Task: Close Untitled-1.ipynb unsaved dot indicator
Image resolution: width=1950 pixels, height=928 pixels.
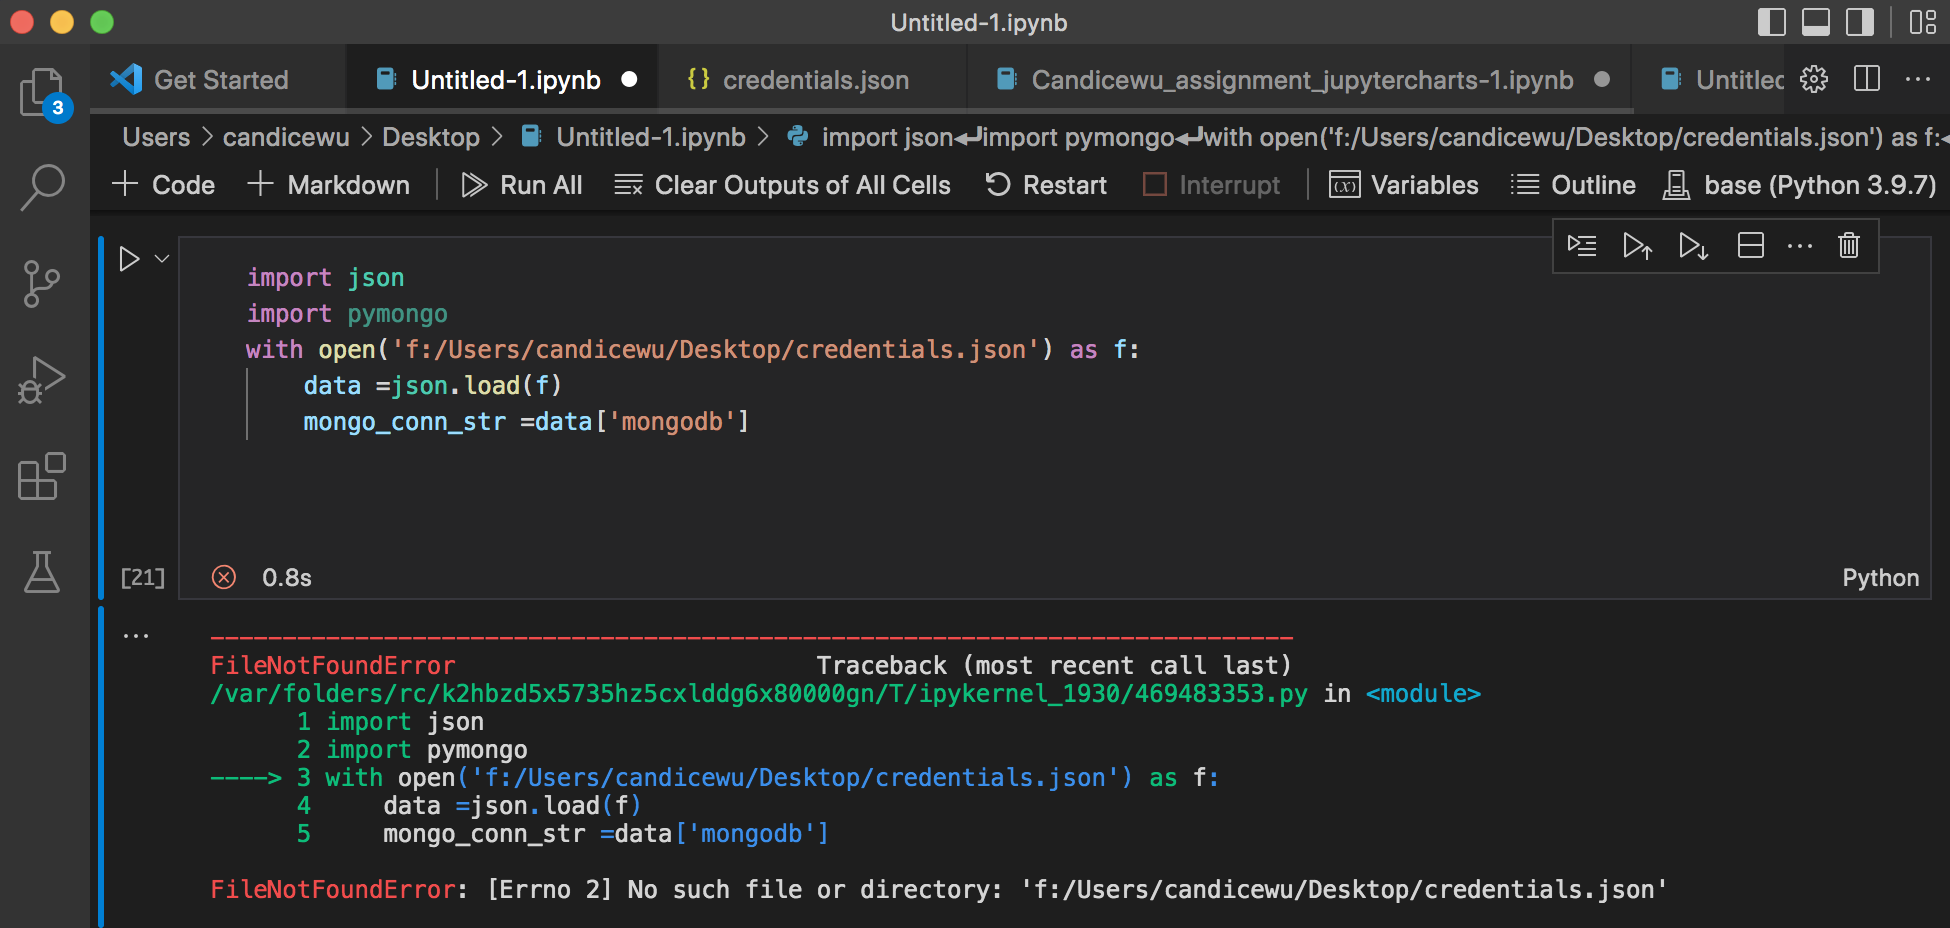Action: (629, 79)
